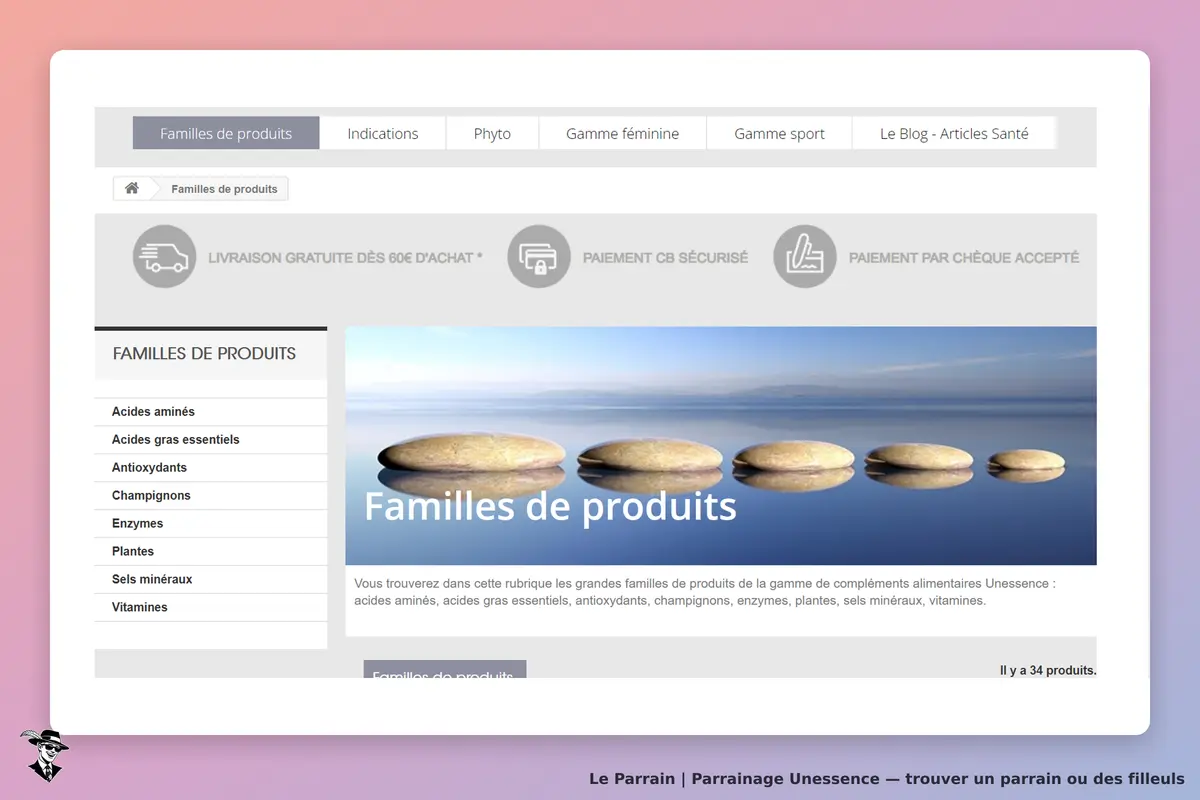Click the 'Il y a 34 produits.' text
The width and height of the screenshot is (1200, 800).
point(1048,670)
